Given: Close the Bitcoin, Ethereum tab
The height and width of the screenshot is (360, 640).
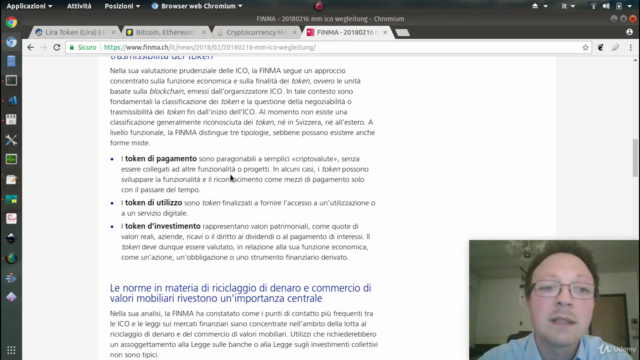Looking at the screenshot, I should pyautogui.click(x=204, y=32).
